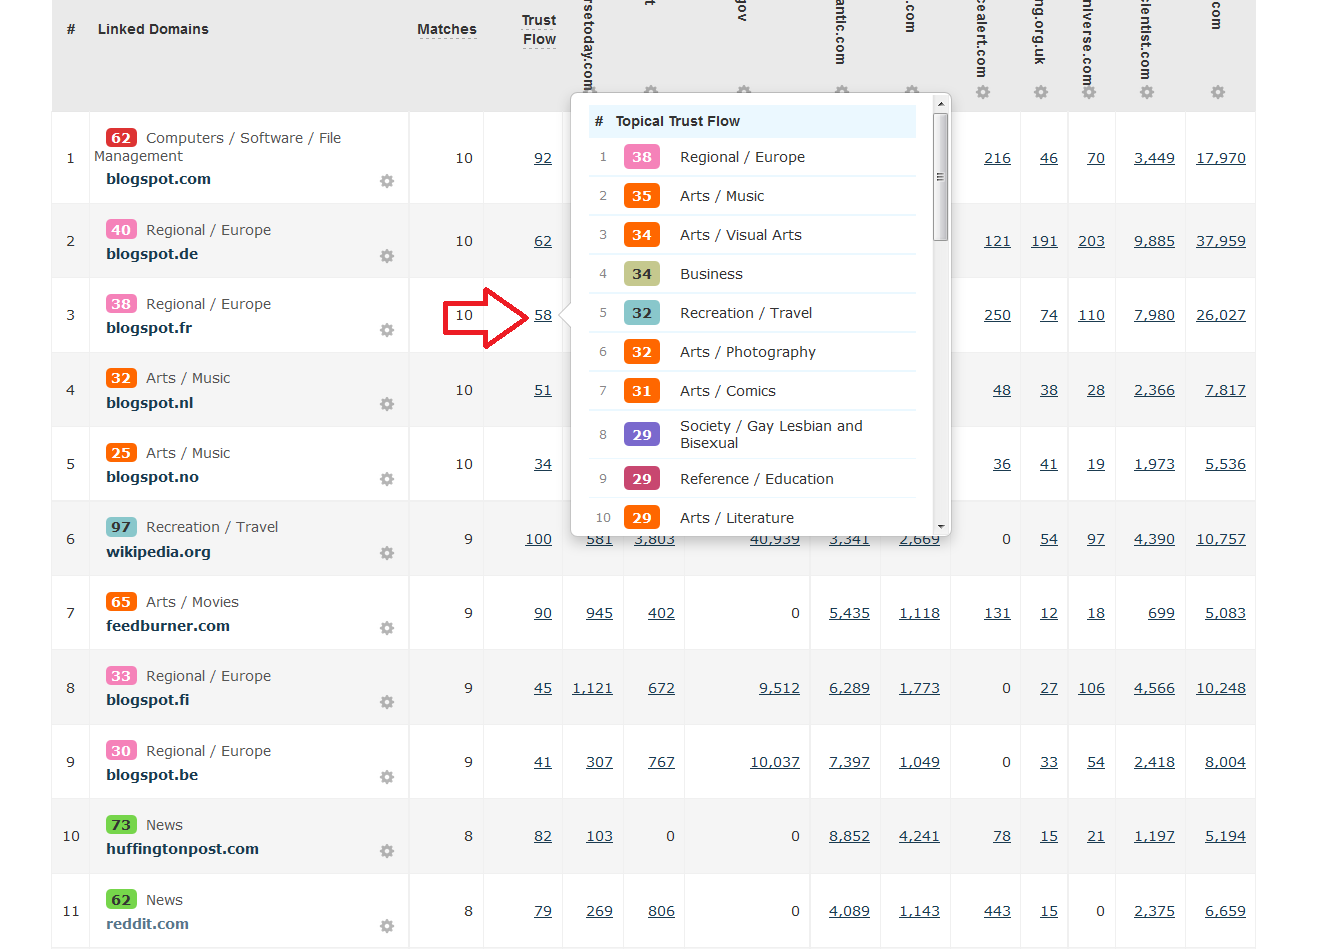
Task: Click red 62 badge for blogspot.com
Action: coord(121,138)
